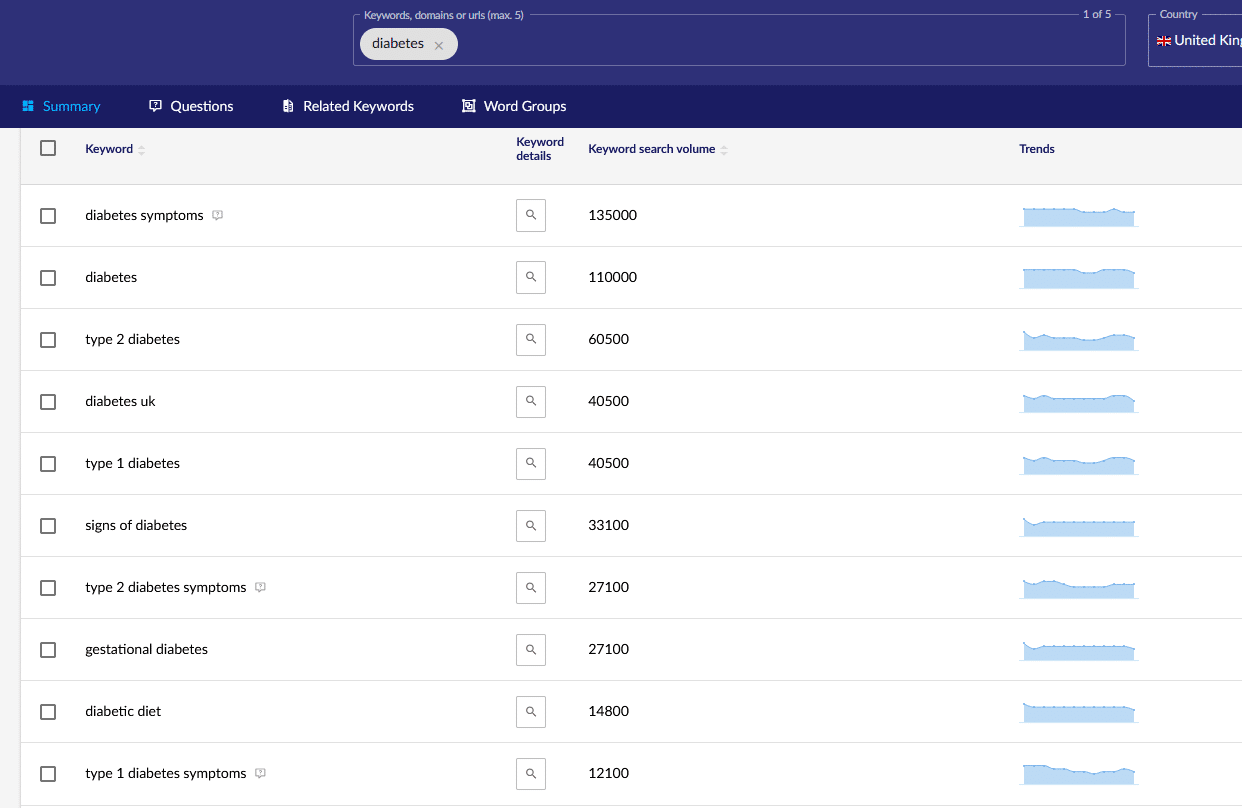
Task: Open keyword details for type 2 diabetes
Action: 531,339
